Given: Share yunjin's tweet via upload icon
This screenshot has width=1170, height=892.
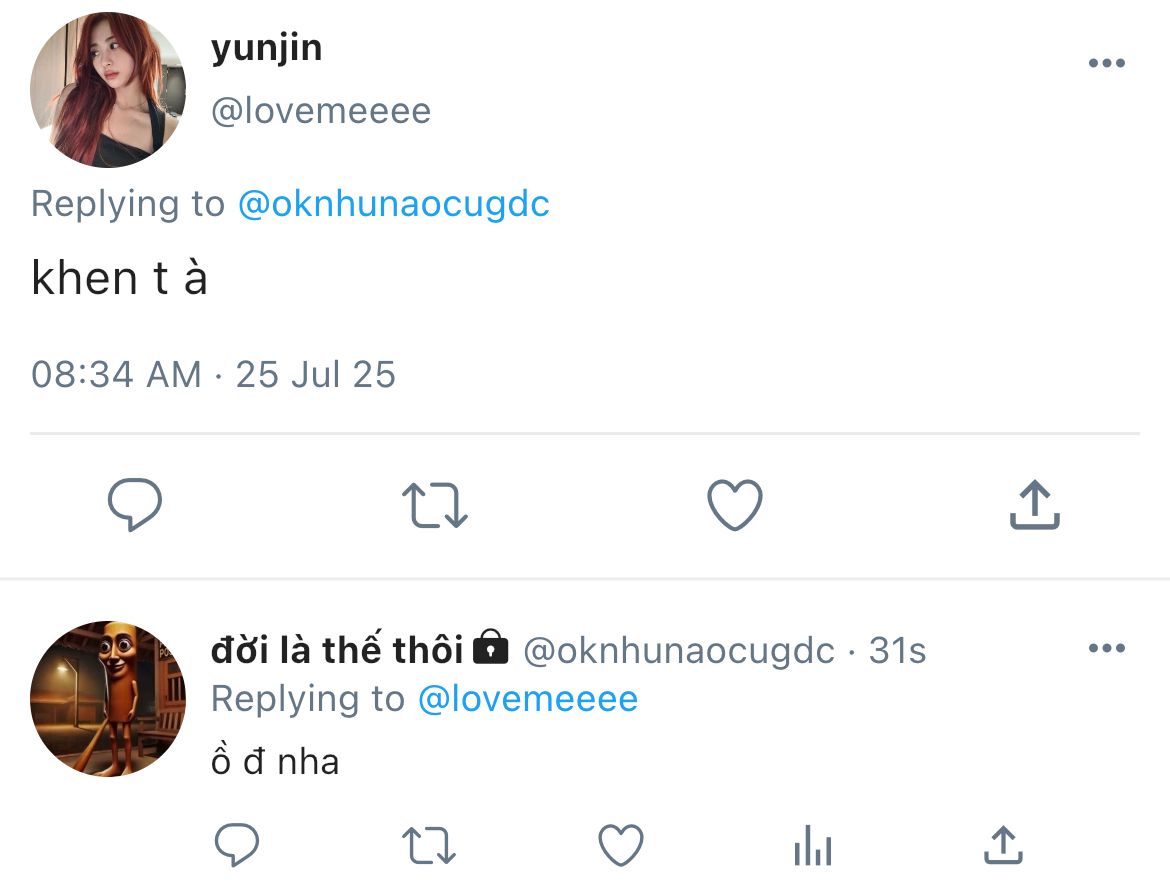Looking at the screenshot, I should point(1035,505).
